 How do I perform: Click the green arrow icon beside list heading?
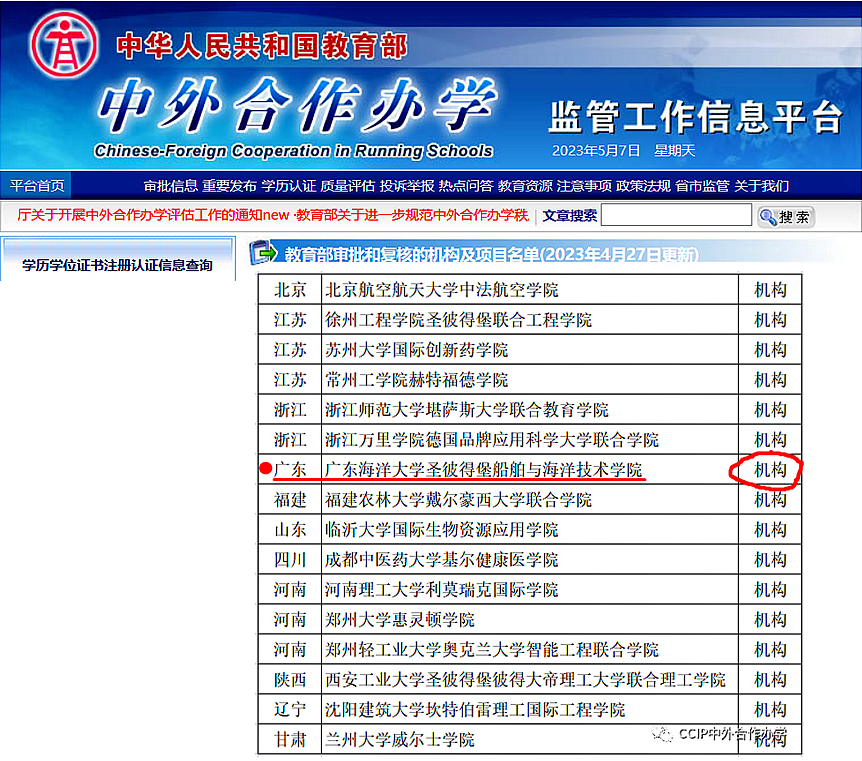263,252
